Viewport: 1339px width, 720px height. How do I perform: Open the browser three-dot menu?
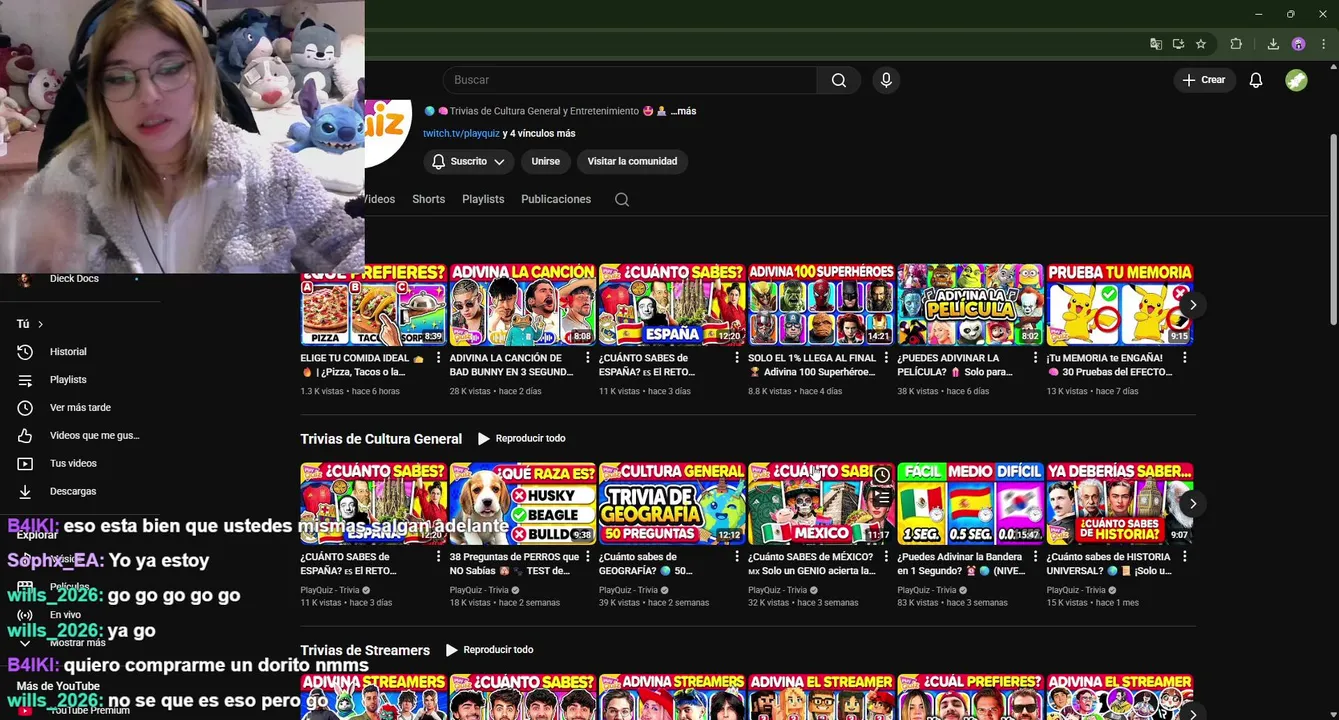point(1324,44)
